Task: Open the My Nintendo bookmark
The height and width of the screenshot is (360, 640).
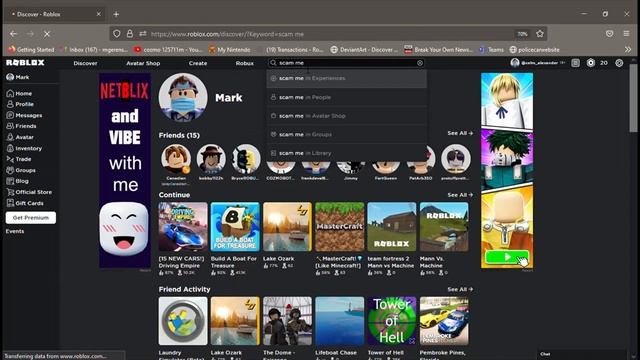Action: coord(229,50)
